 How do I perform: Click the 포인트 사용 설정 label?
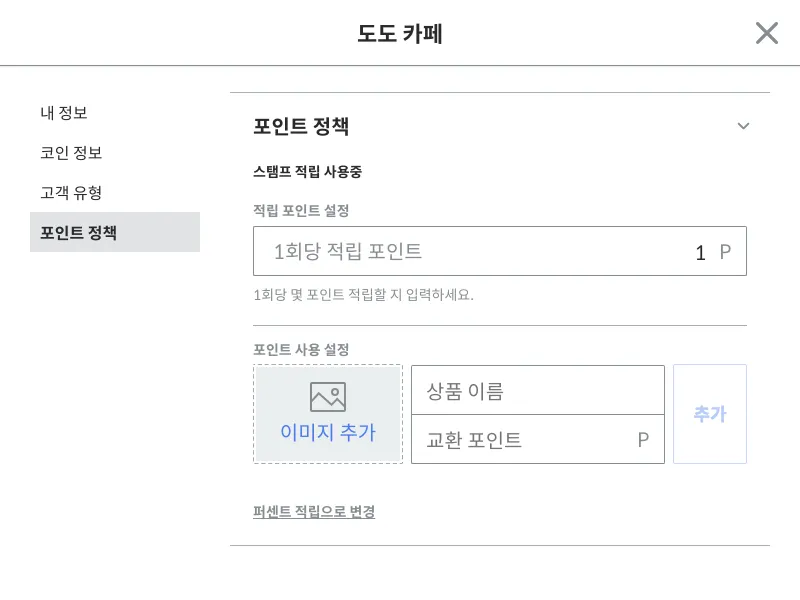click(x=301, y=349)
